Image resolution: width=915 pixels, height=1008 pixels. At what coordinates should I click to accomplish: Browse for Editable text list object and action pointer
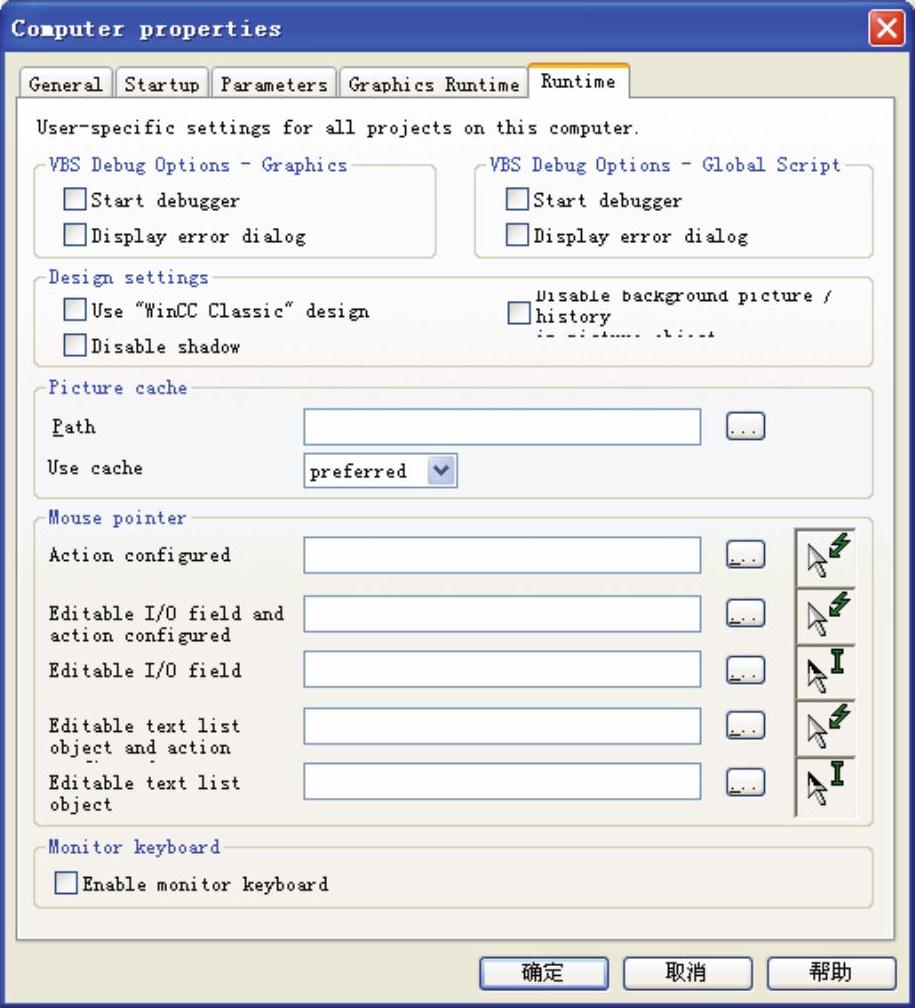pos(745,726)
